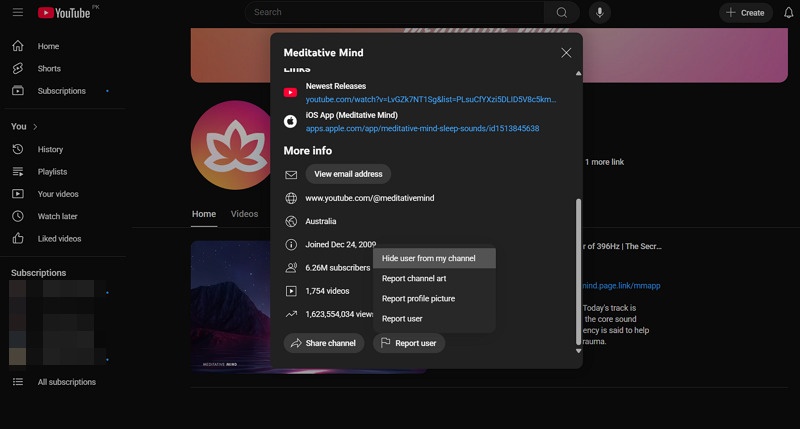Click the 6.26M subscribers text
Image resolution: width=800 pixels, height=429 pixels.
click(x=338, y=268)
